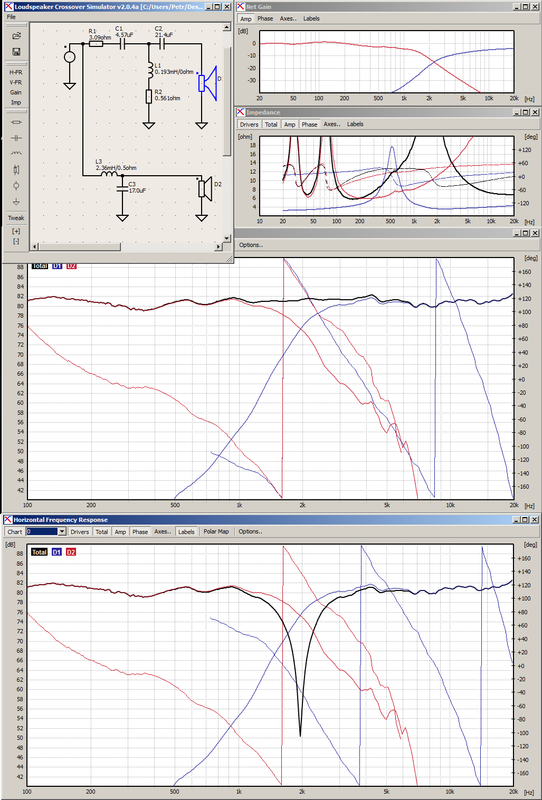Toggle Phase in Impedance window

click(x=309, y=124)
